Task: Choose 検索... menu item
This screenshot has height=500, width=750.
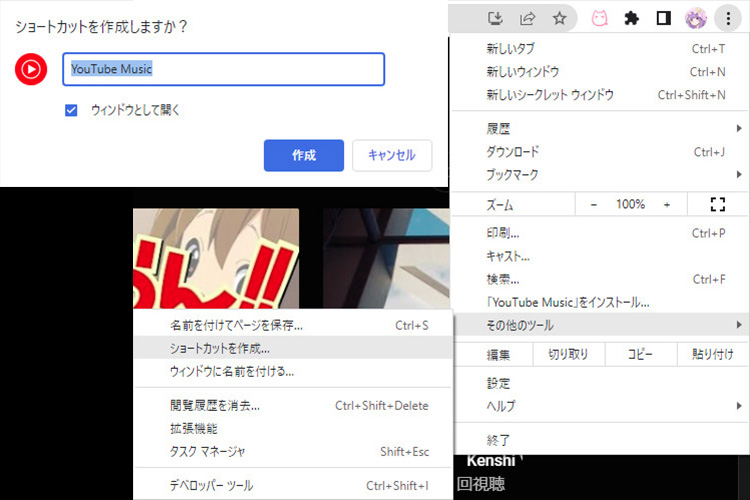Action: point(599,279)
